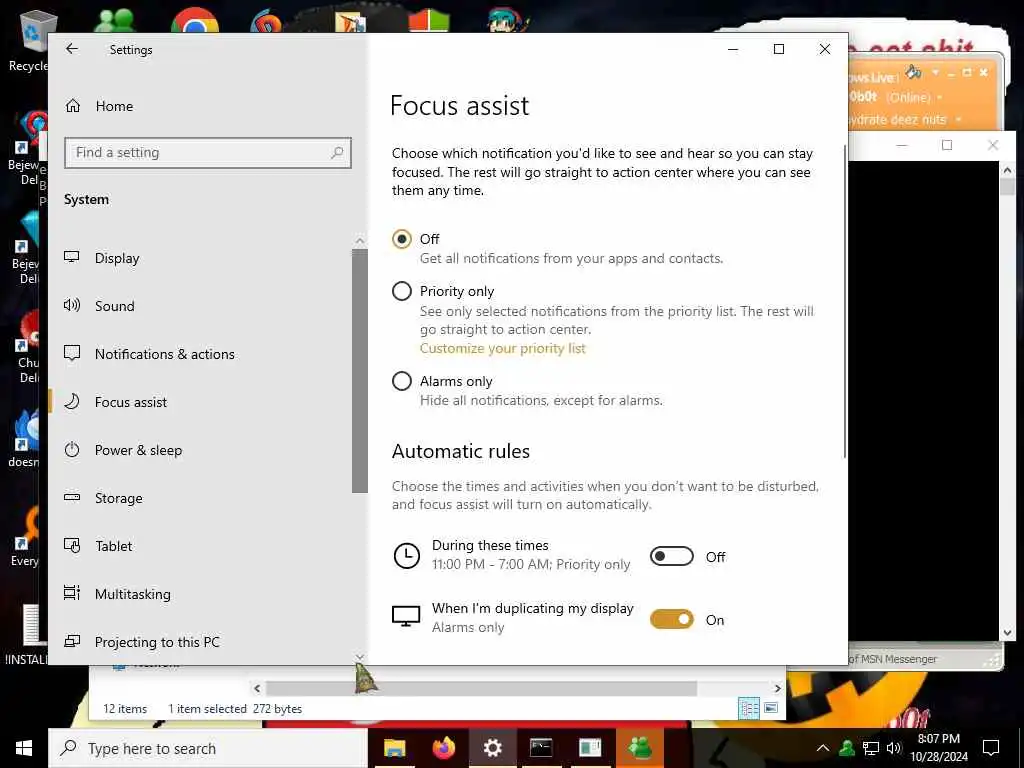This screenshot has width=1024, height=768.
Task: Open Tablet via its tablet icon
Action: 72,545
